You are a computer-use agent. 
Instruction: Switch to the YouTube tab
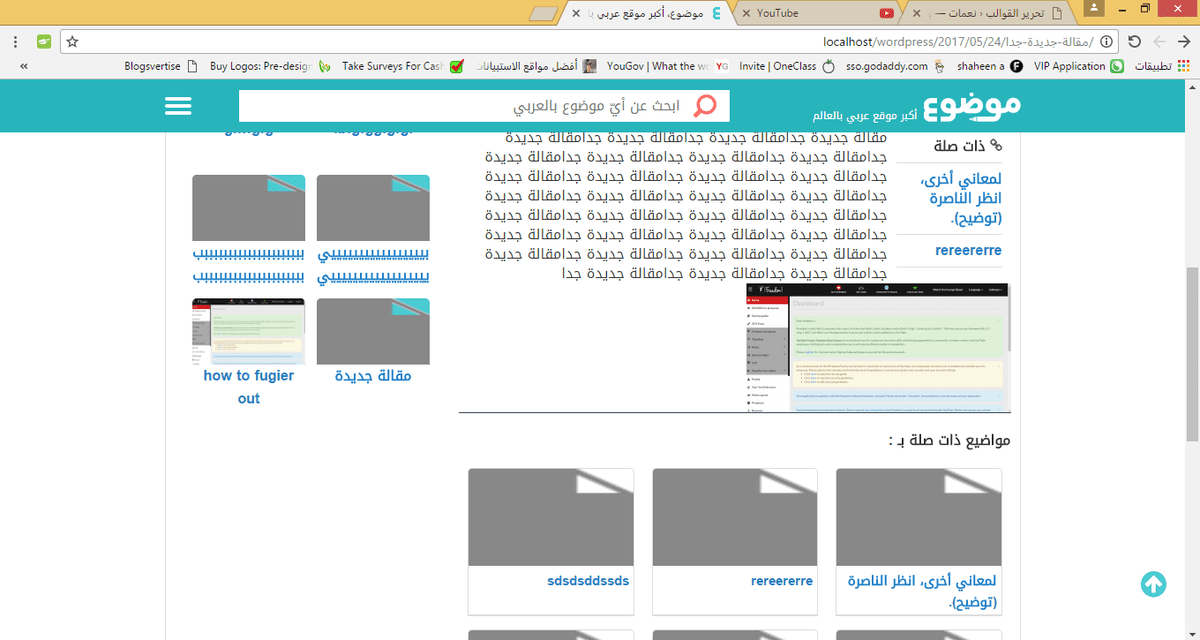[818, 13]
